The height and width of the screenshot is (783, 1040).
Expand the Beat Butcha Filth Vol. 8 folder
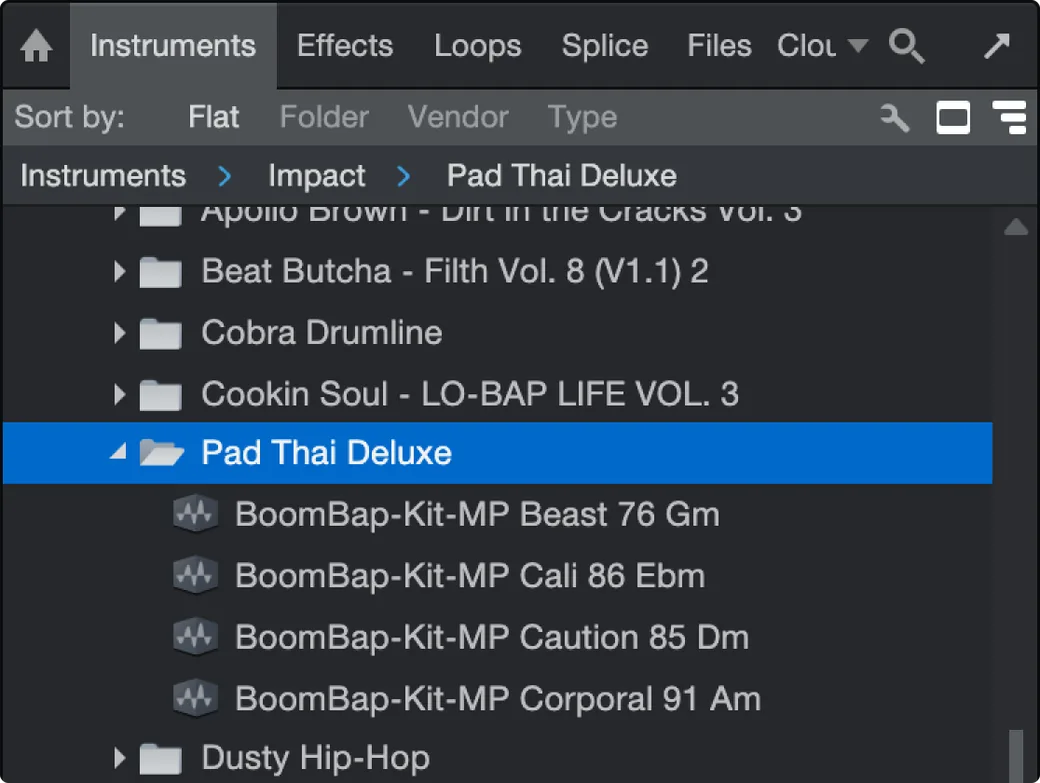[119, 272]
